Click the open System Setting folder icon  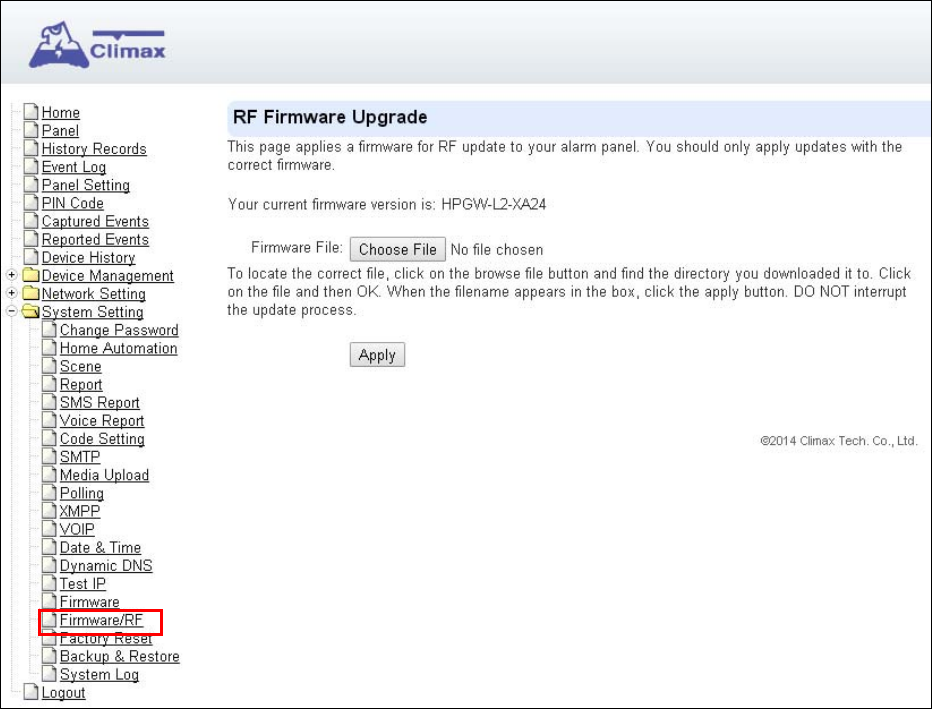pos(31,311)
